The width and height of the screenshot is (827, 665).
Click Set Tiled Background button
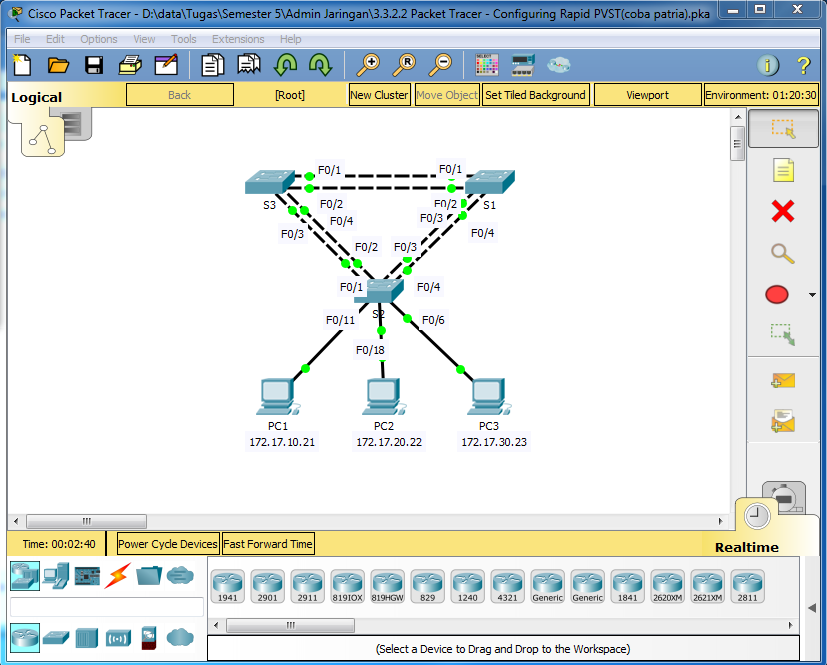coord(535,95)
